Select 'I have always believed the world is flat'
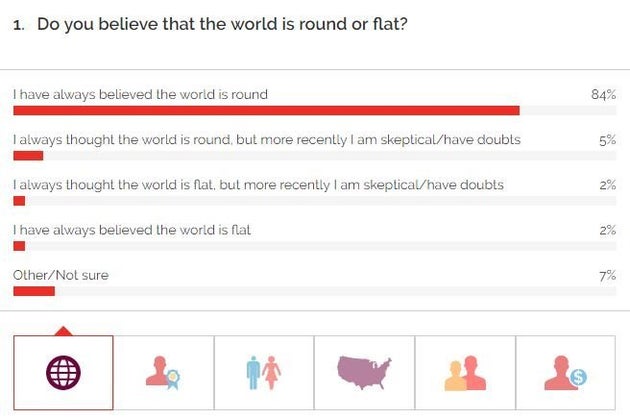630x418 pixels. click(131, 230)
